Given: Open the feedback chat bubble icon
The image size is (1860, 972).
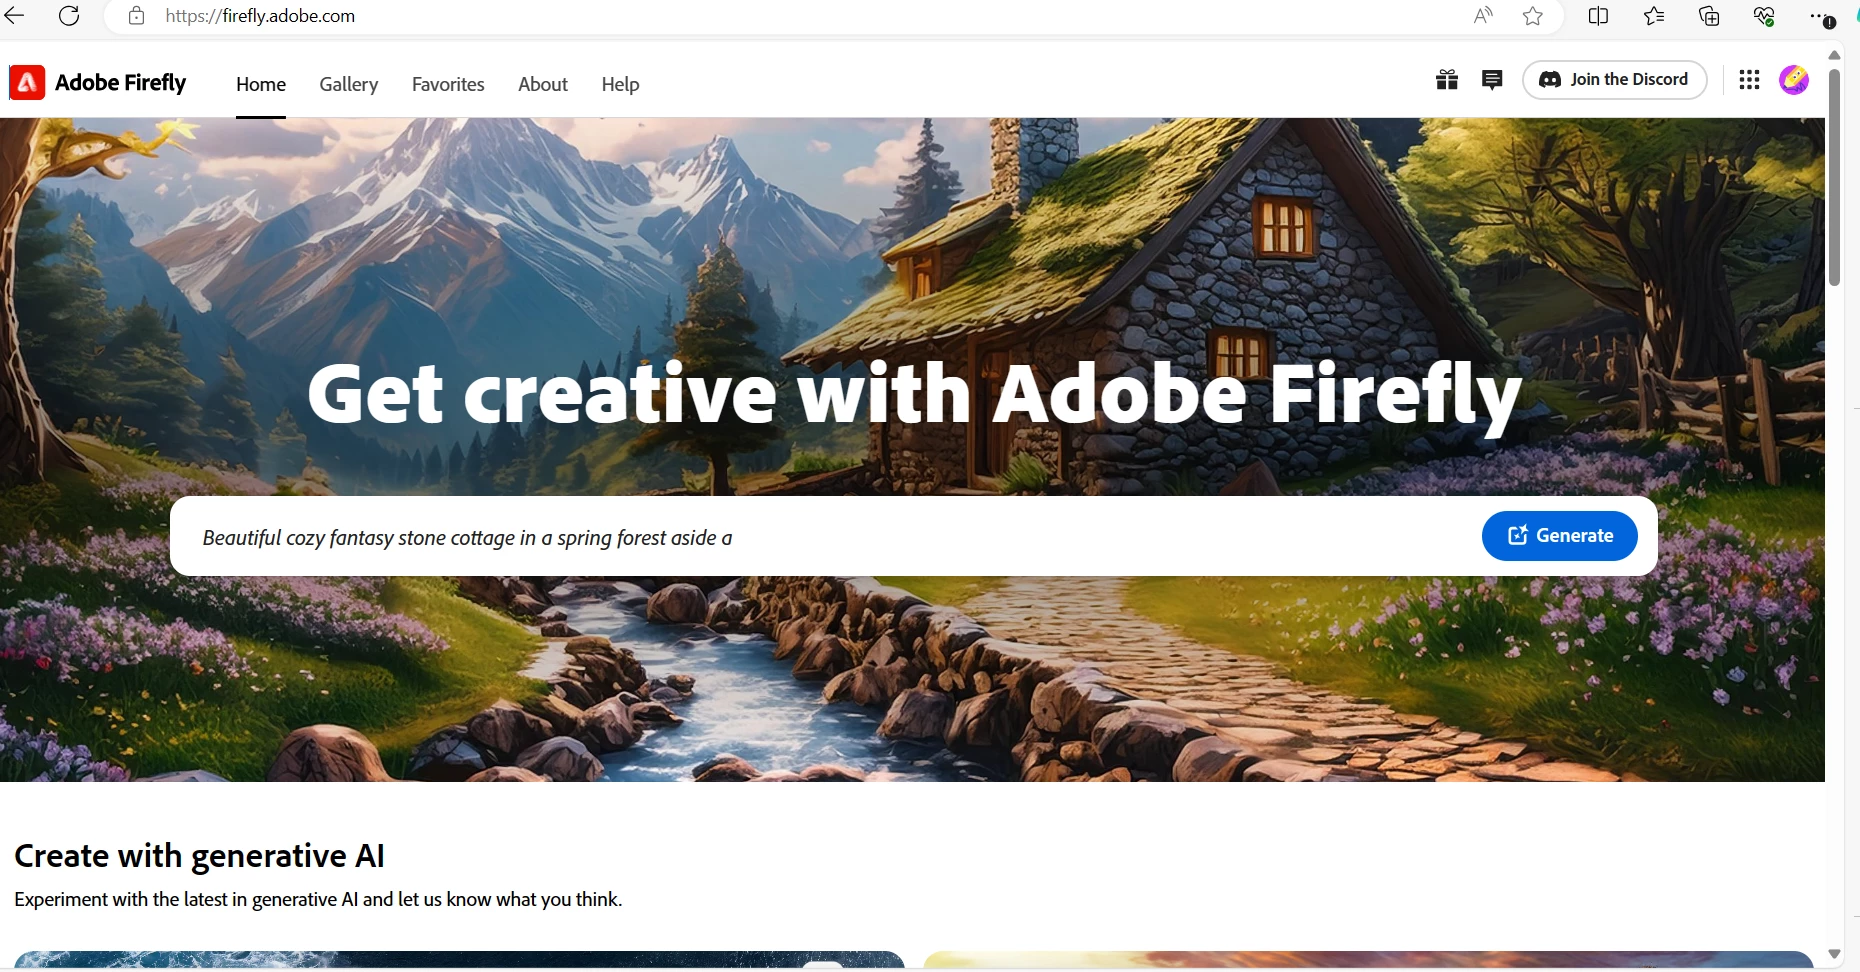Looking at the screenshot, I should pyautogui.click(x=1492, y=80).
